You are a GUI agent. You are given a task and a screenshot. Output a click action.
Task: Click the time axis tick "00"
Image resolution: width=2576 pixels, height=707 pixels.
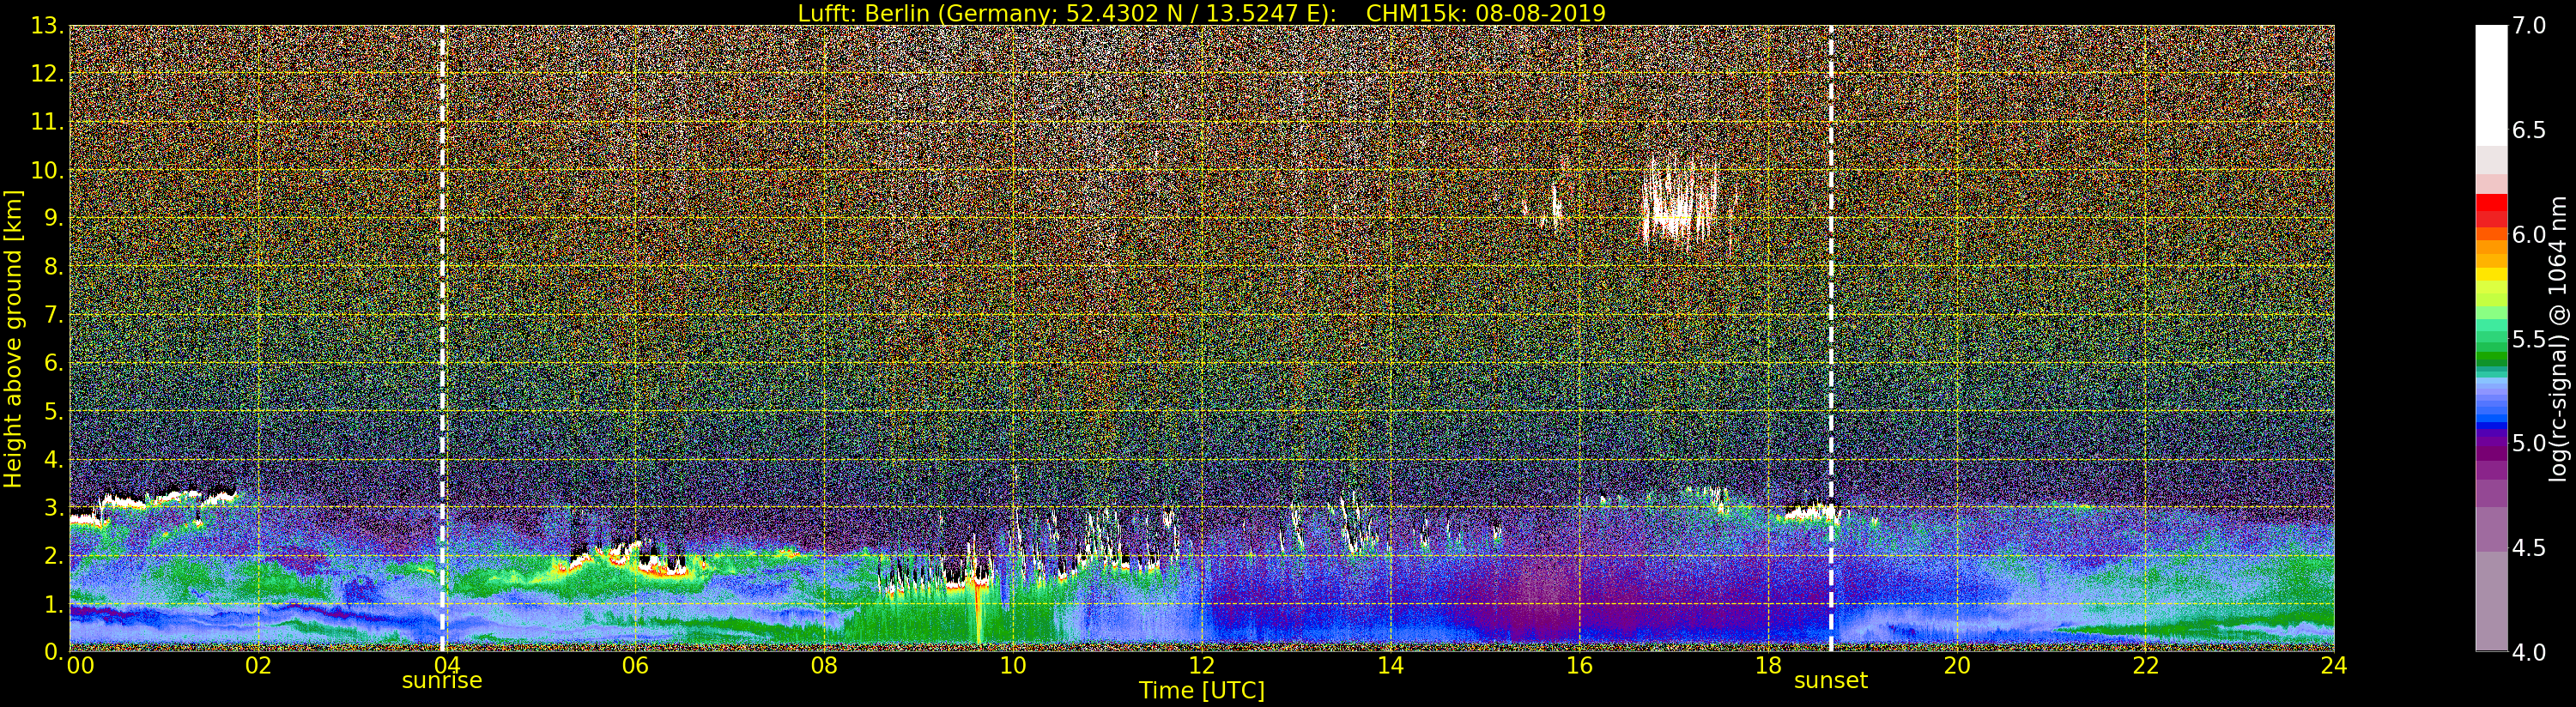tap(80, 665)
